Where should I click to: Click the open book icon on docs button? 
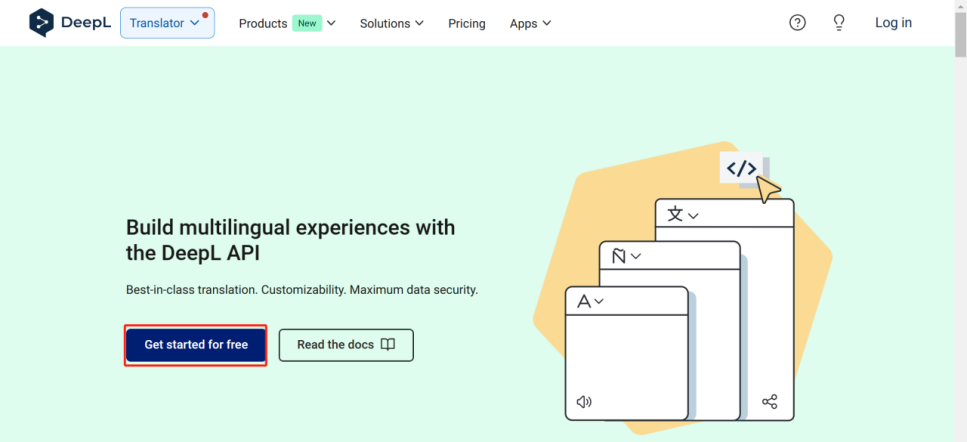click(388, 345)
